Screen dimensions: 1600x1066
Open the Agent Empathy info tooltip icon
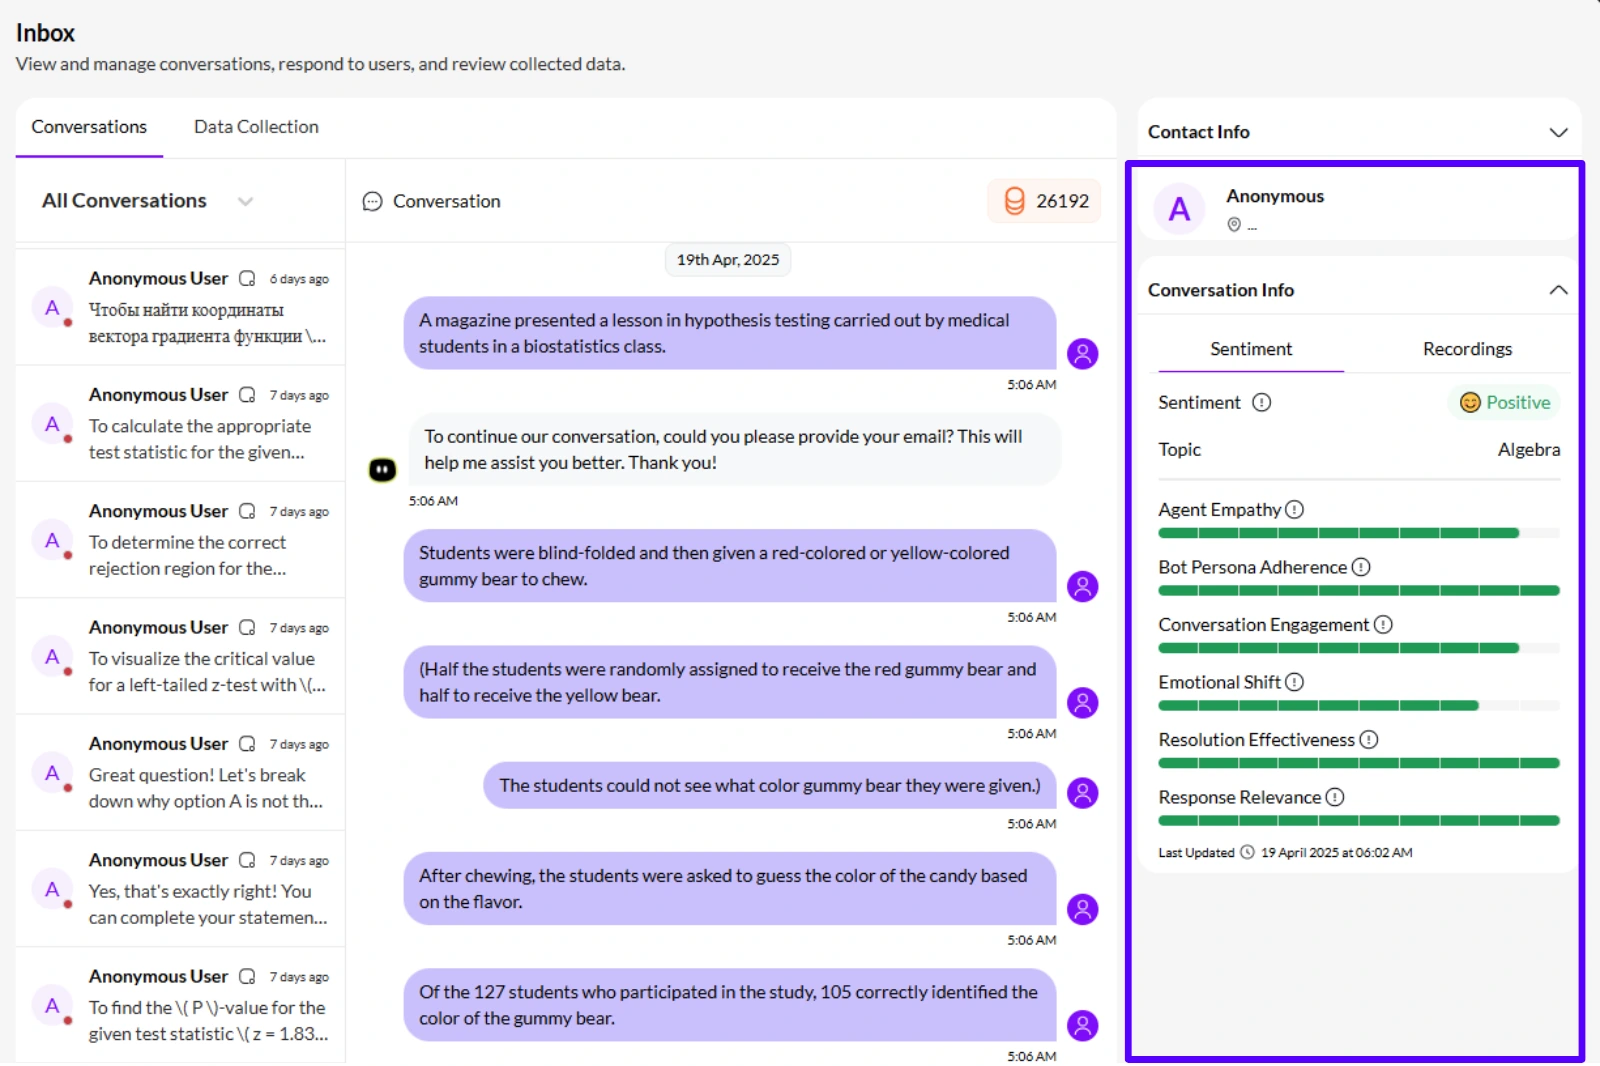pyautogui.click(x=1296, y=509)
